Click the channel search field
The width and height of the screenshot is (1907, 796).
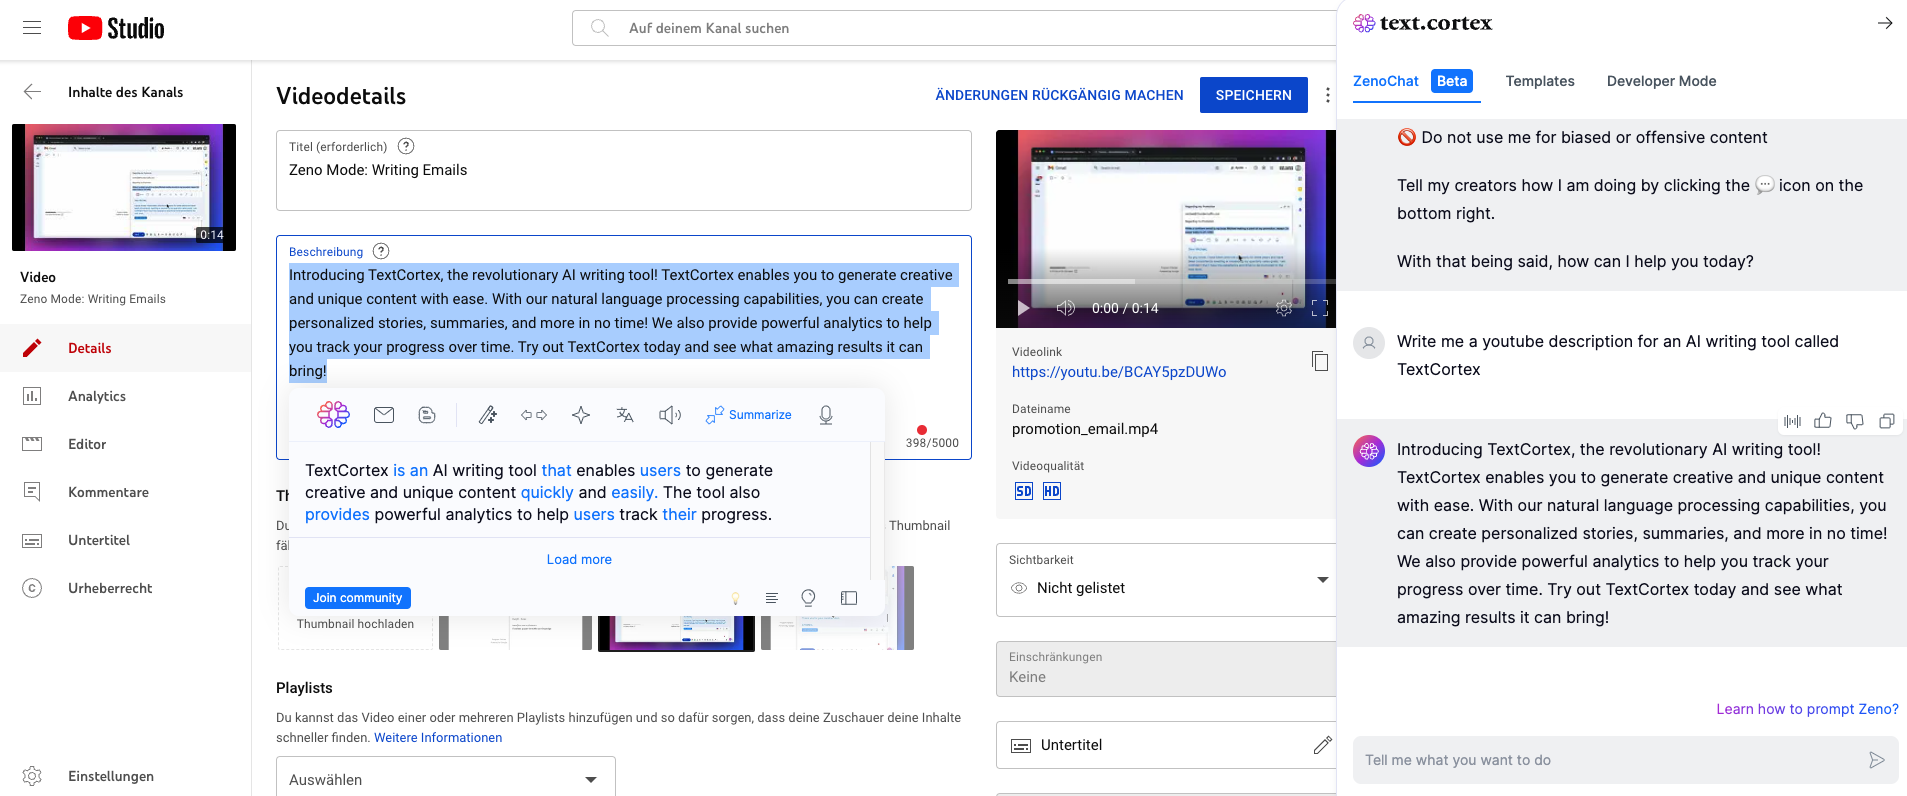(x=955, y=28)
